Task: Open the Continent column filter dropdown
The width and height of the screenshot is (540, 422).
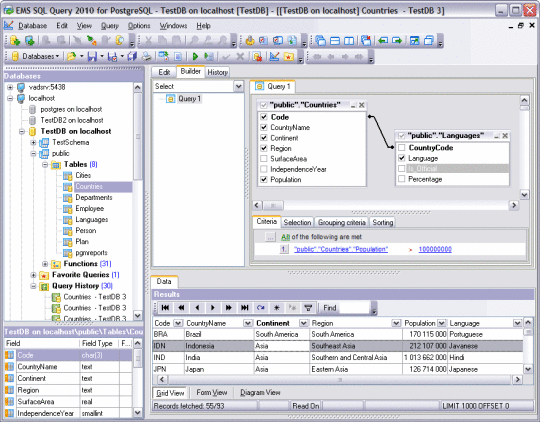Action: [x=303, y=323]
